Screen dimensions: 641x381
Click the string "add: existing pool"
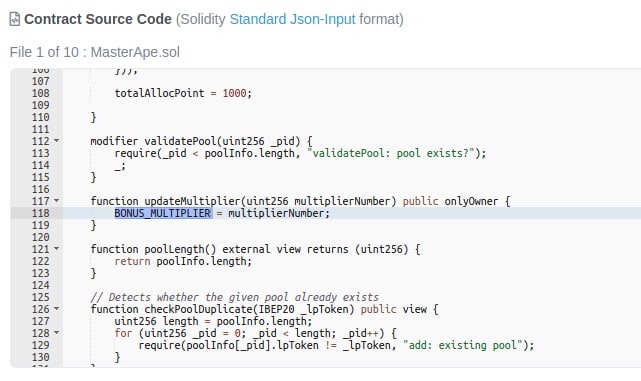(463, 345)
